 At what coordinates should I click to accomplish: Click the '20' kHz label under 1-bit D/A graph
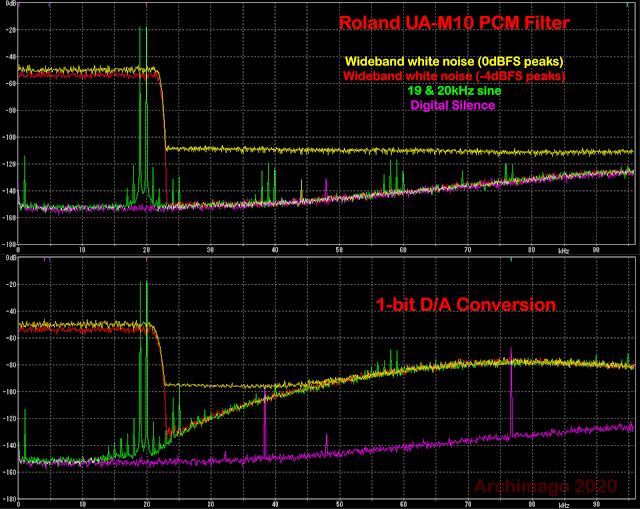[x=146, y=505]
